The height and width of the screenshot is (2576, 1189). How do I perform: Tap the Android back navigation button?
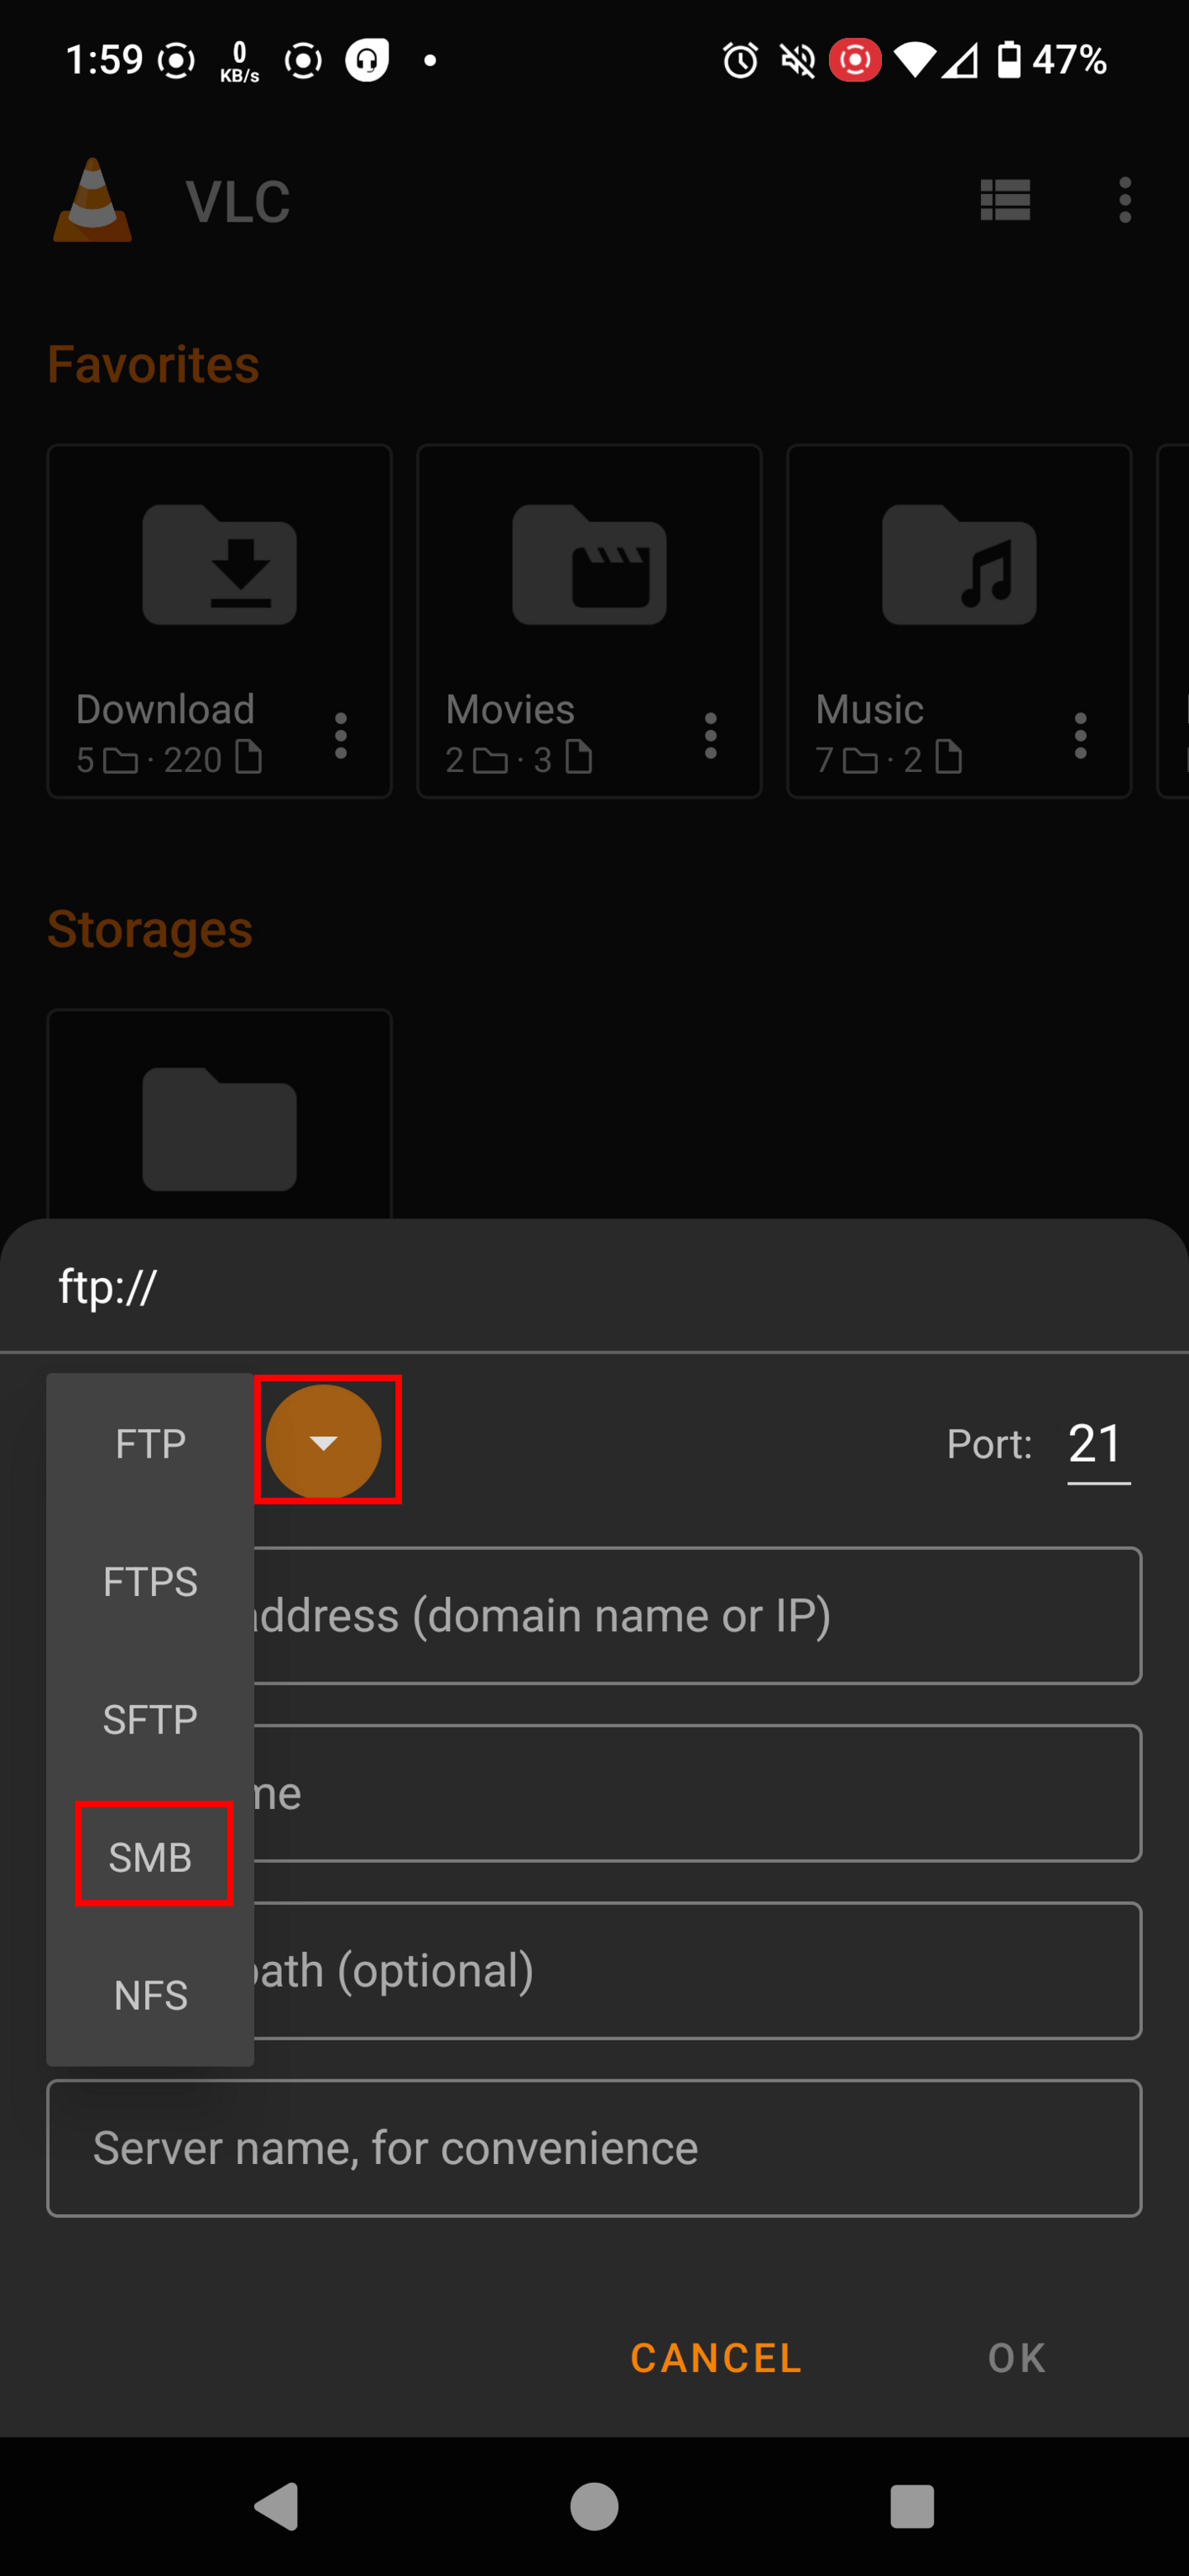point(277,2506)
